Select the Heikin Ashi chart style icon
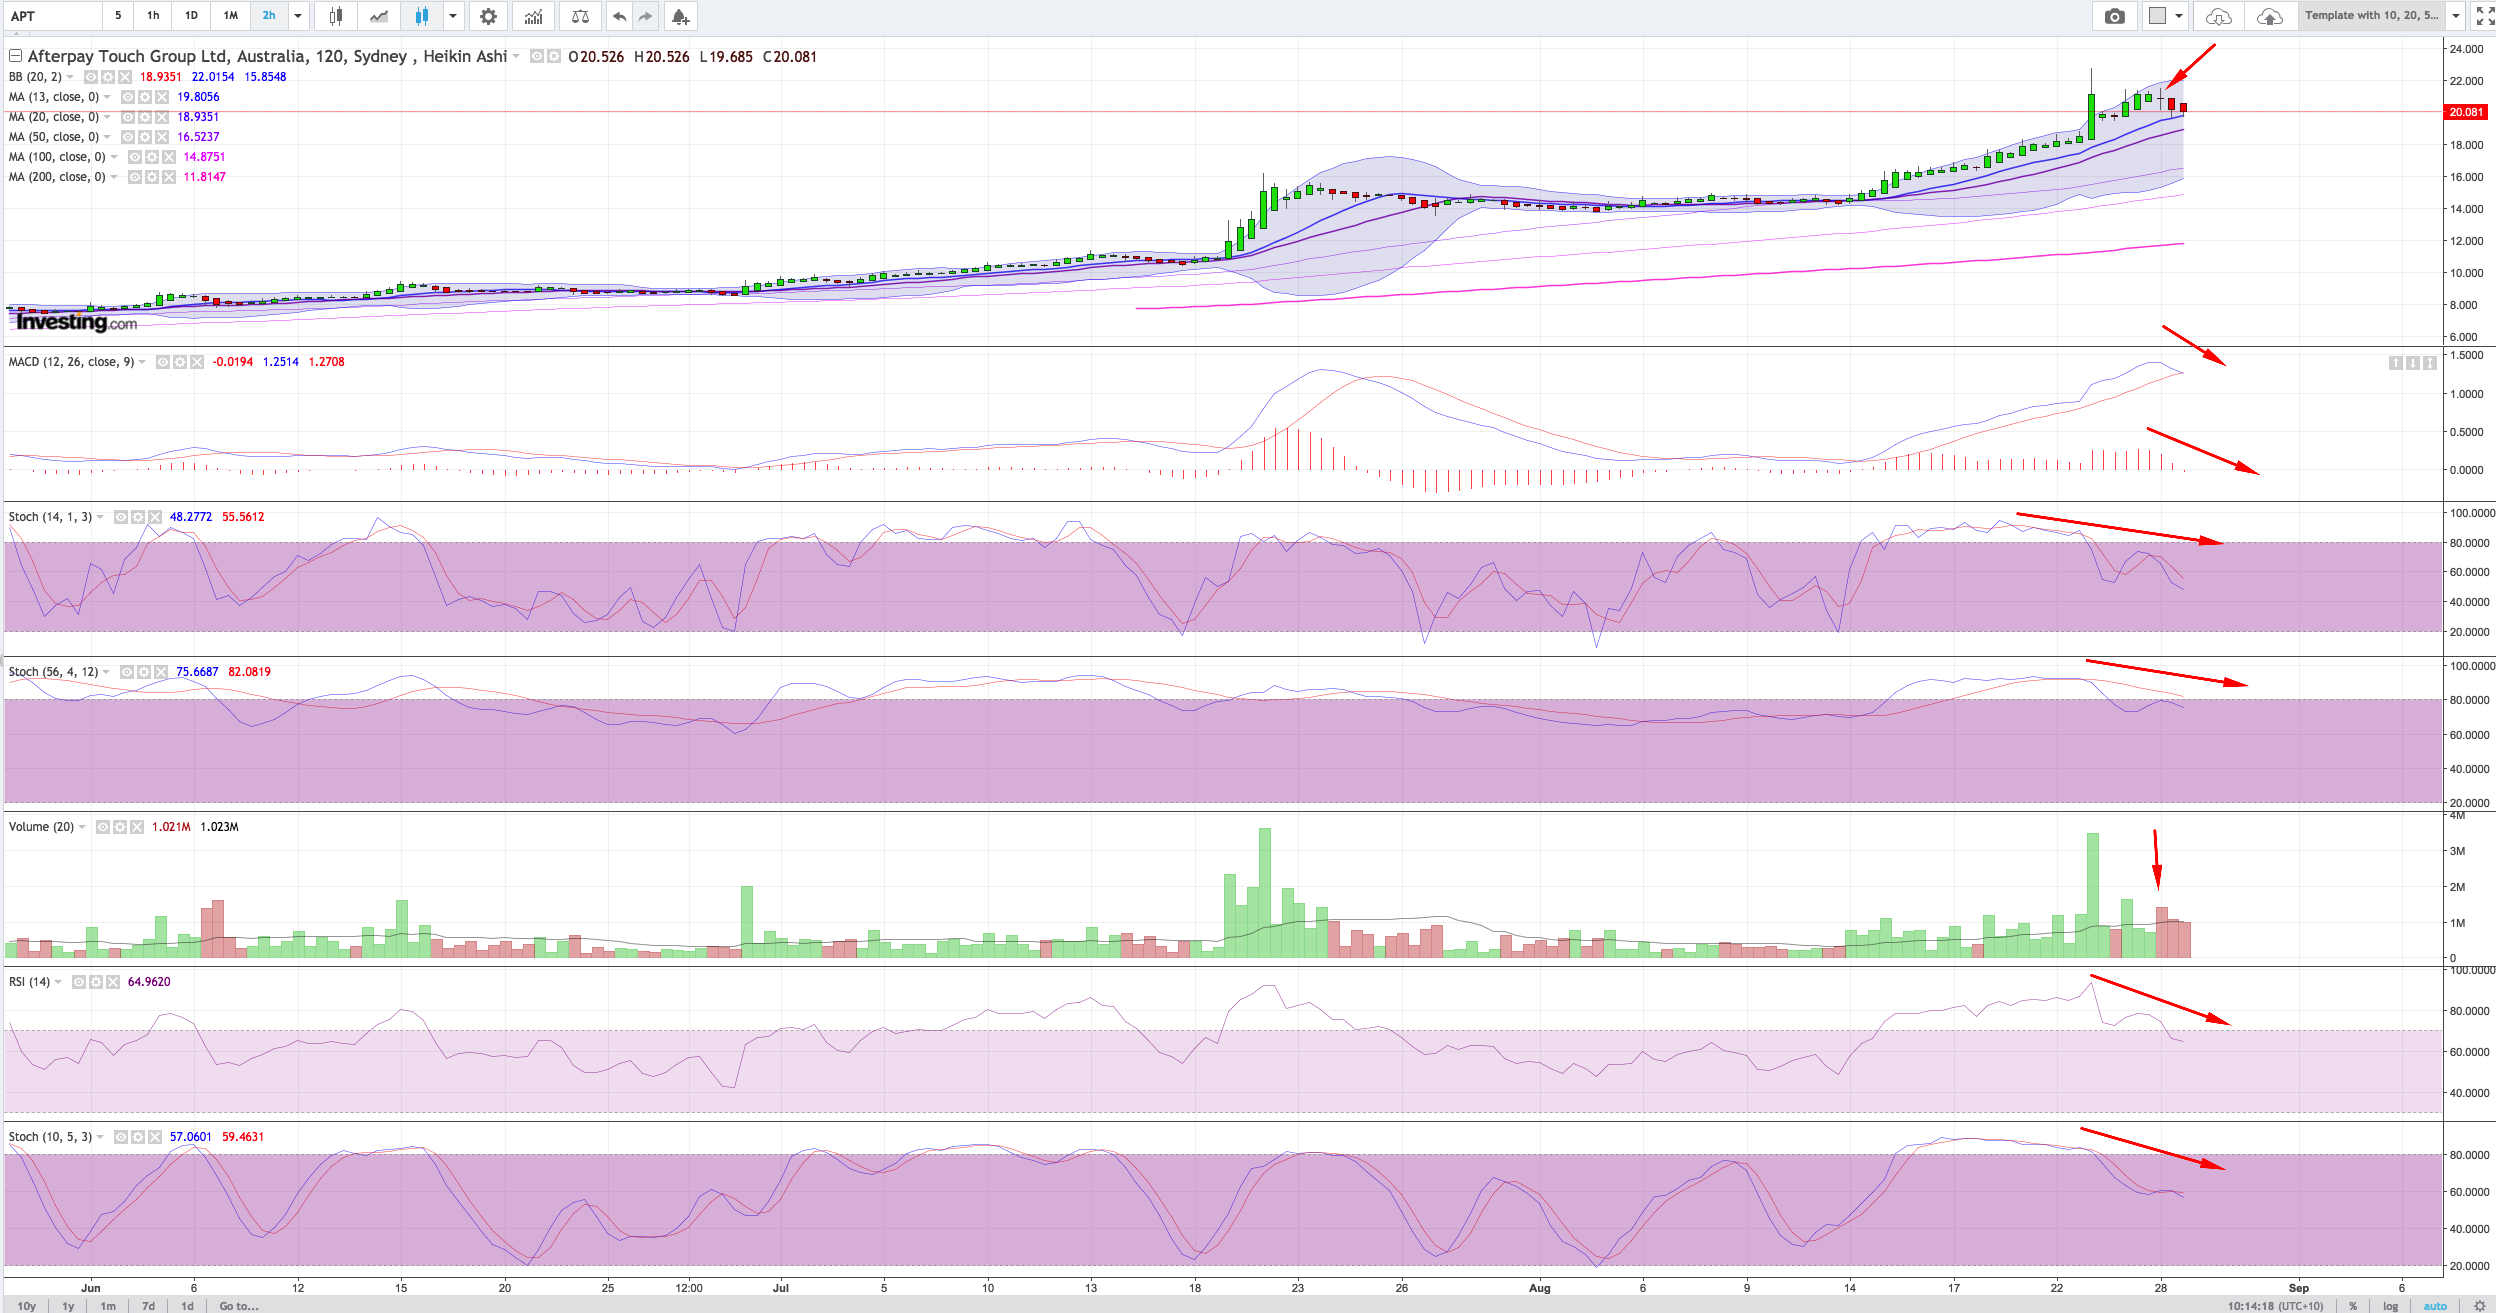Image resolution: width=2496 pixels, height=1313 pixels. pos(422,16)
